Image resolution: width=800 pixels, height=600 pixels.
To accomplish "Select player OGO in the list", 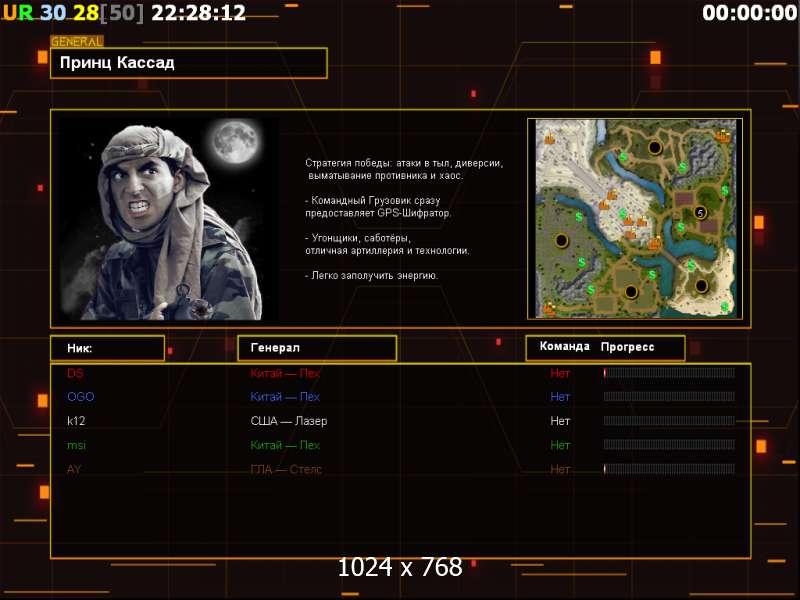I will [x=81, y=396].
